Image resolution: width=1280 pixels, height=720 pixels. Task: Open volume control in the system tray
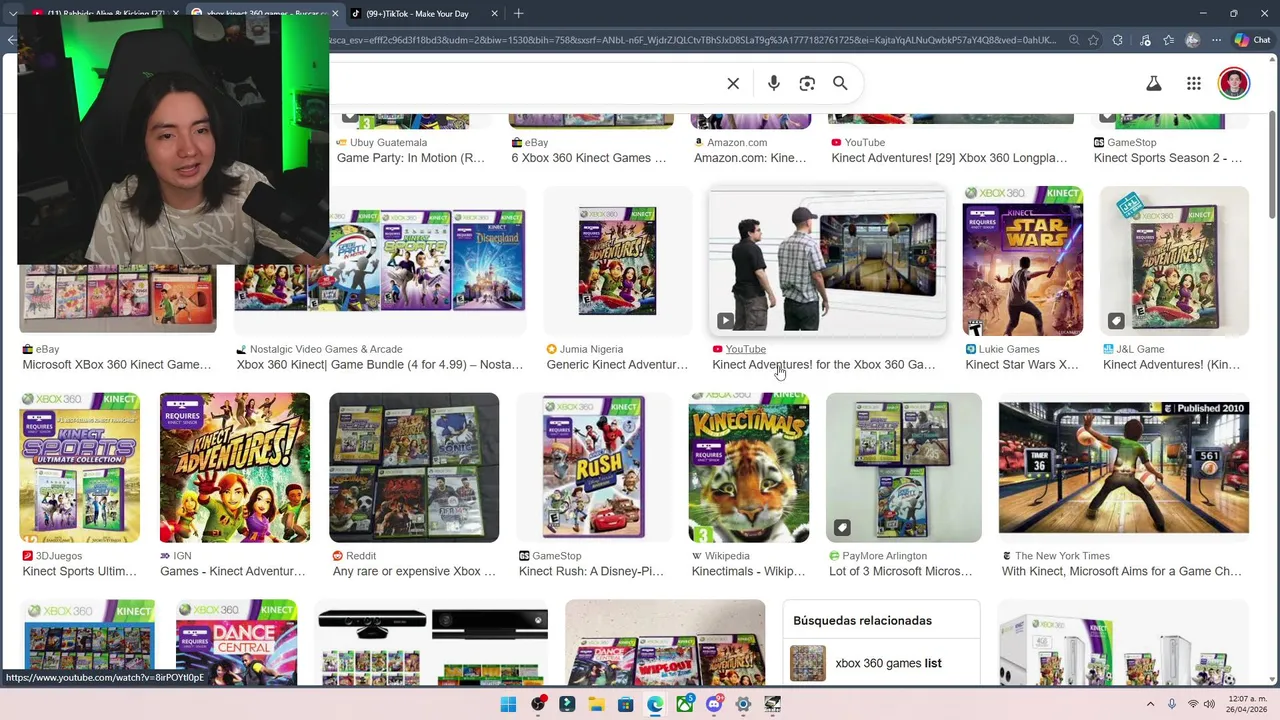(1209, 704)
